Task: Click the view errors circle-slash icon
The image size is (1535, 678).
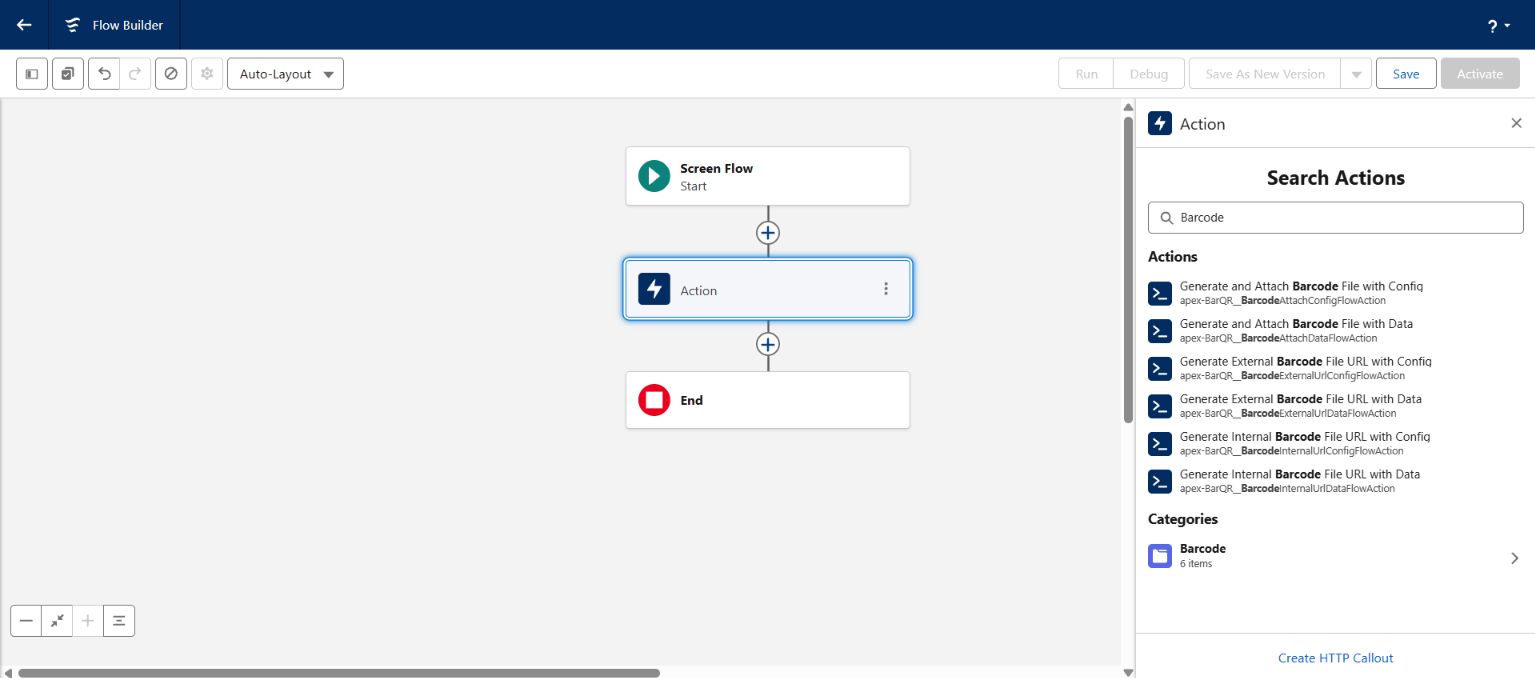Action: 171,74
